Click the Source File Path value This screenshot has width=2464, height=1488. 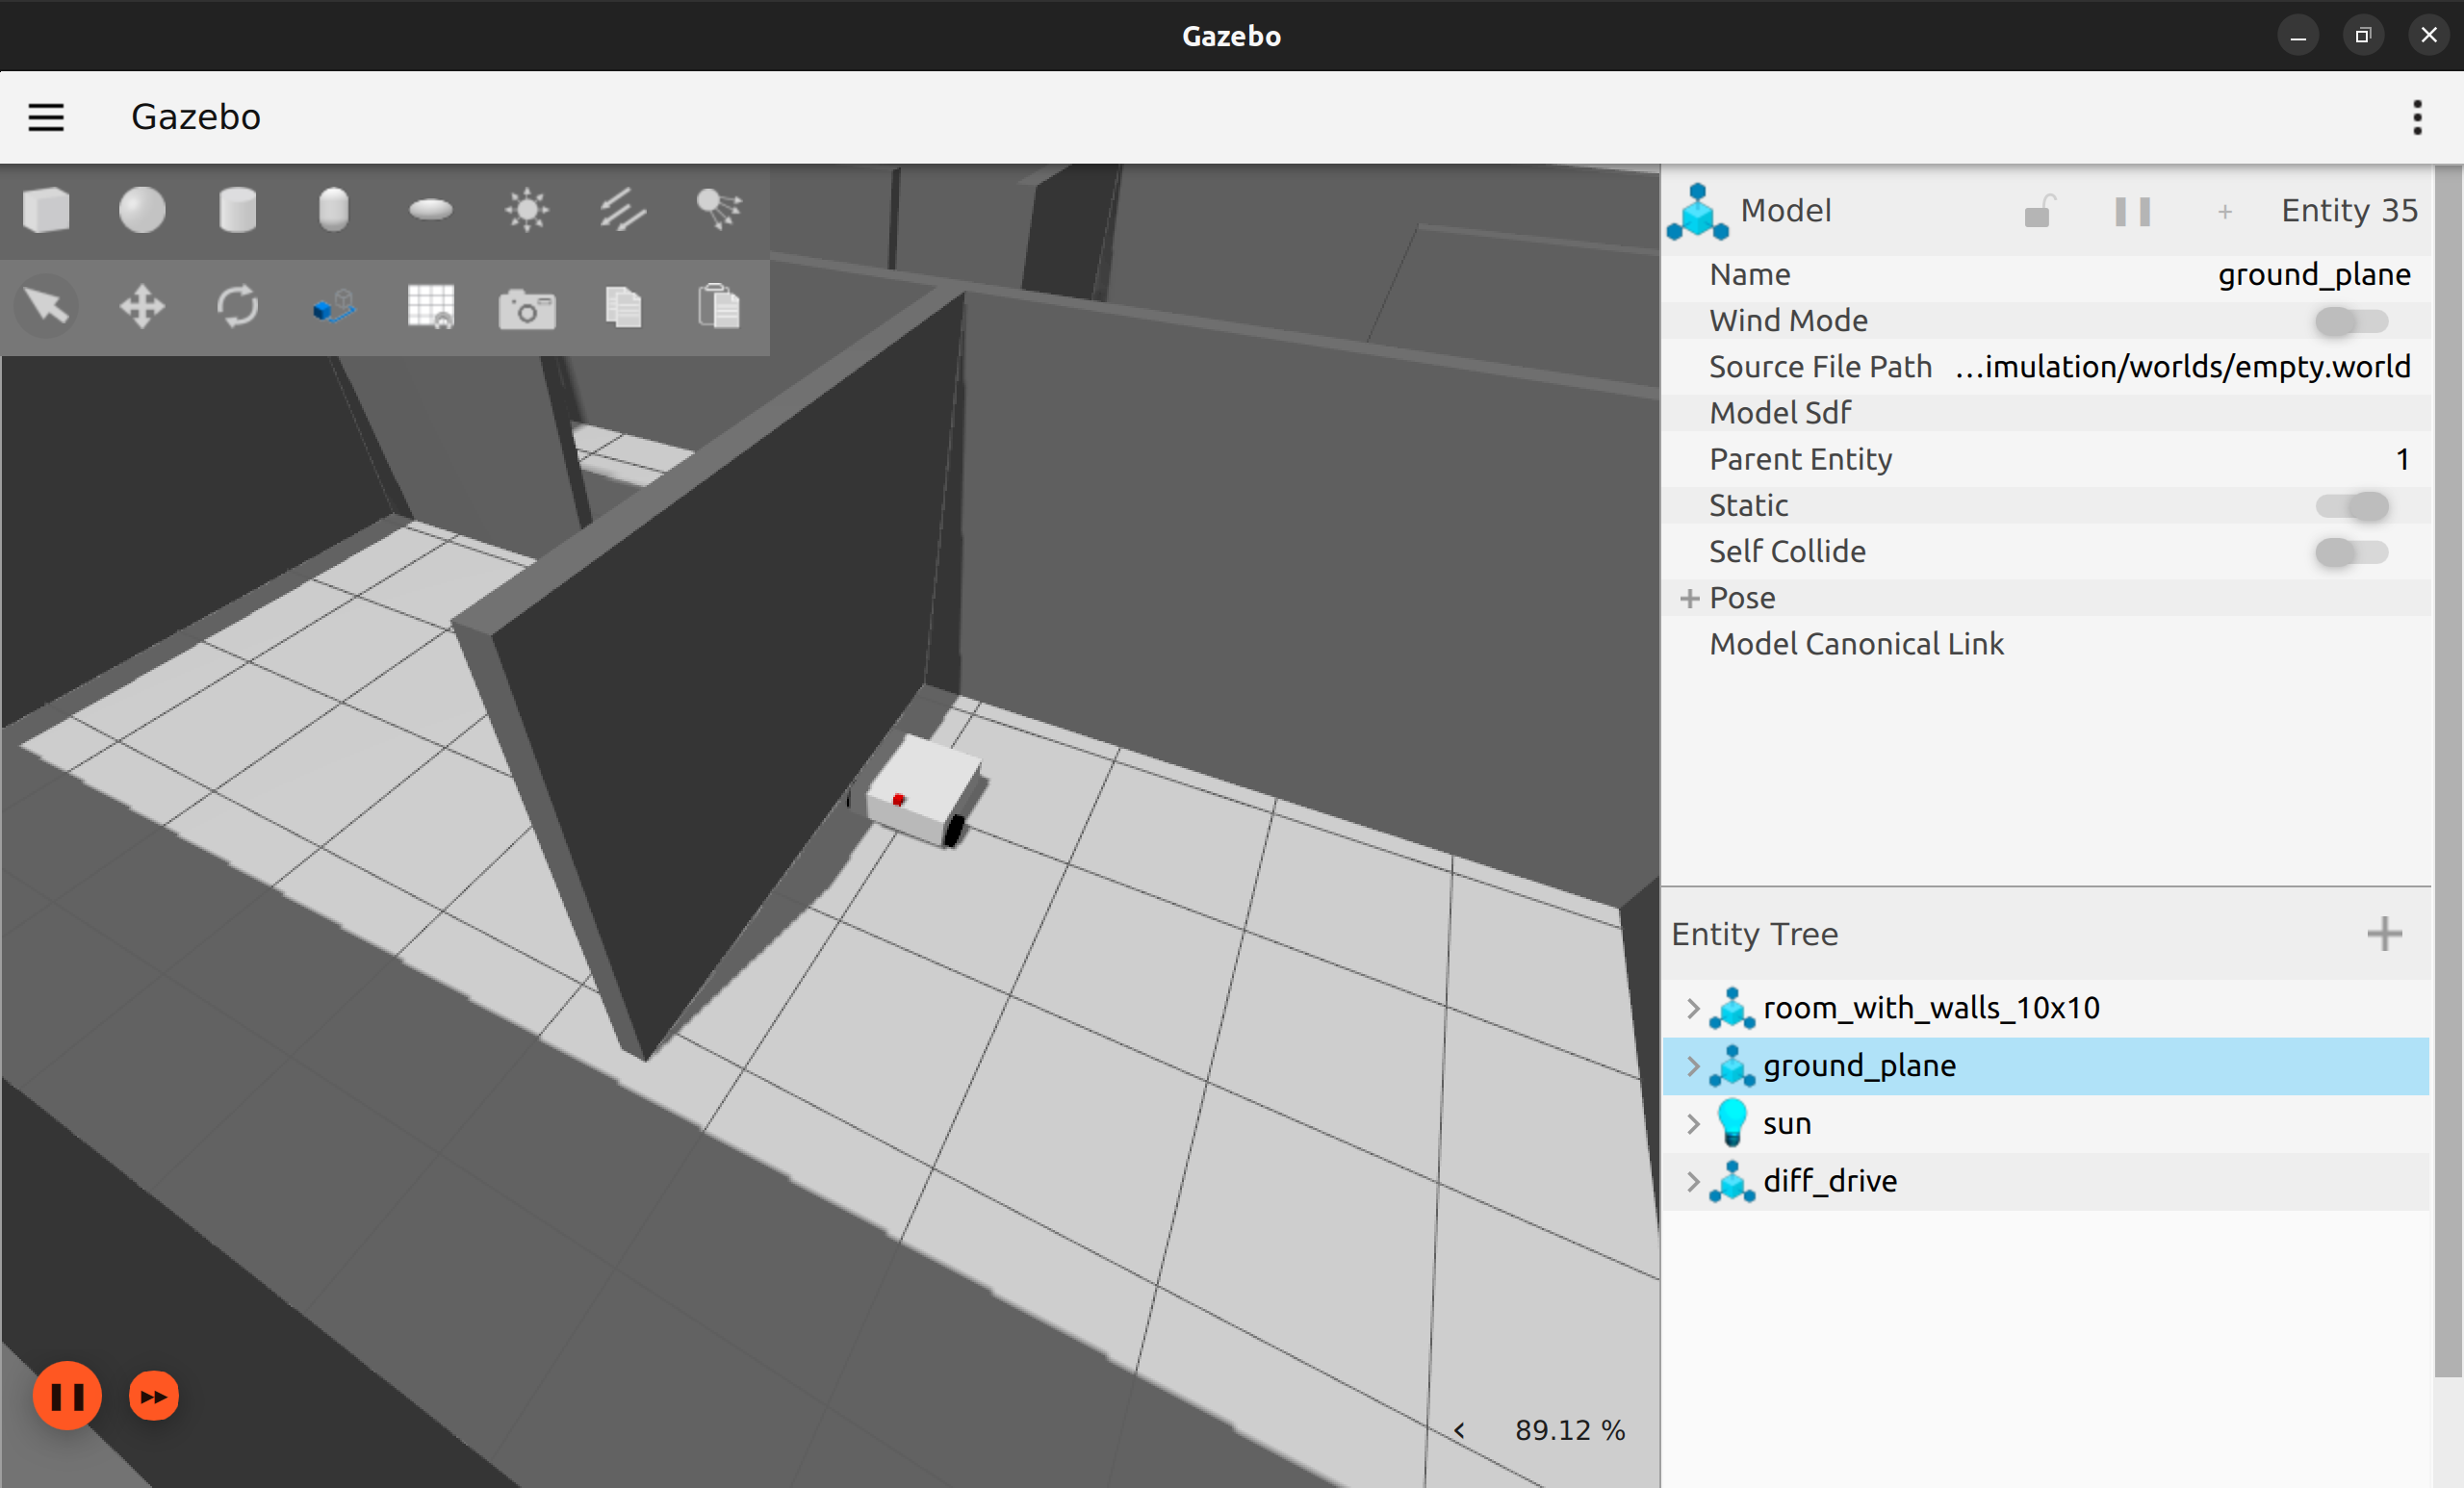click(x=2182, y=367)
